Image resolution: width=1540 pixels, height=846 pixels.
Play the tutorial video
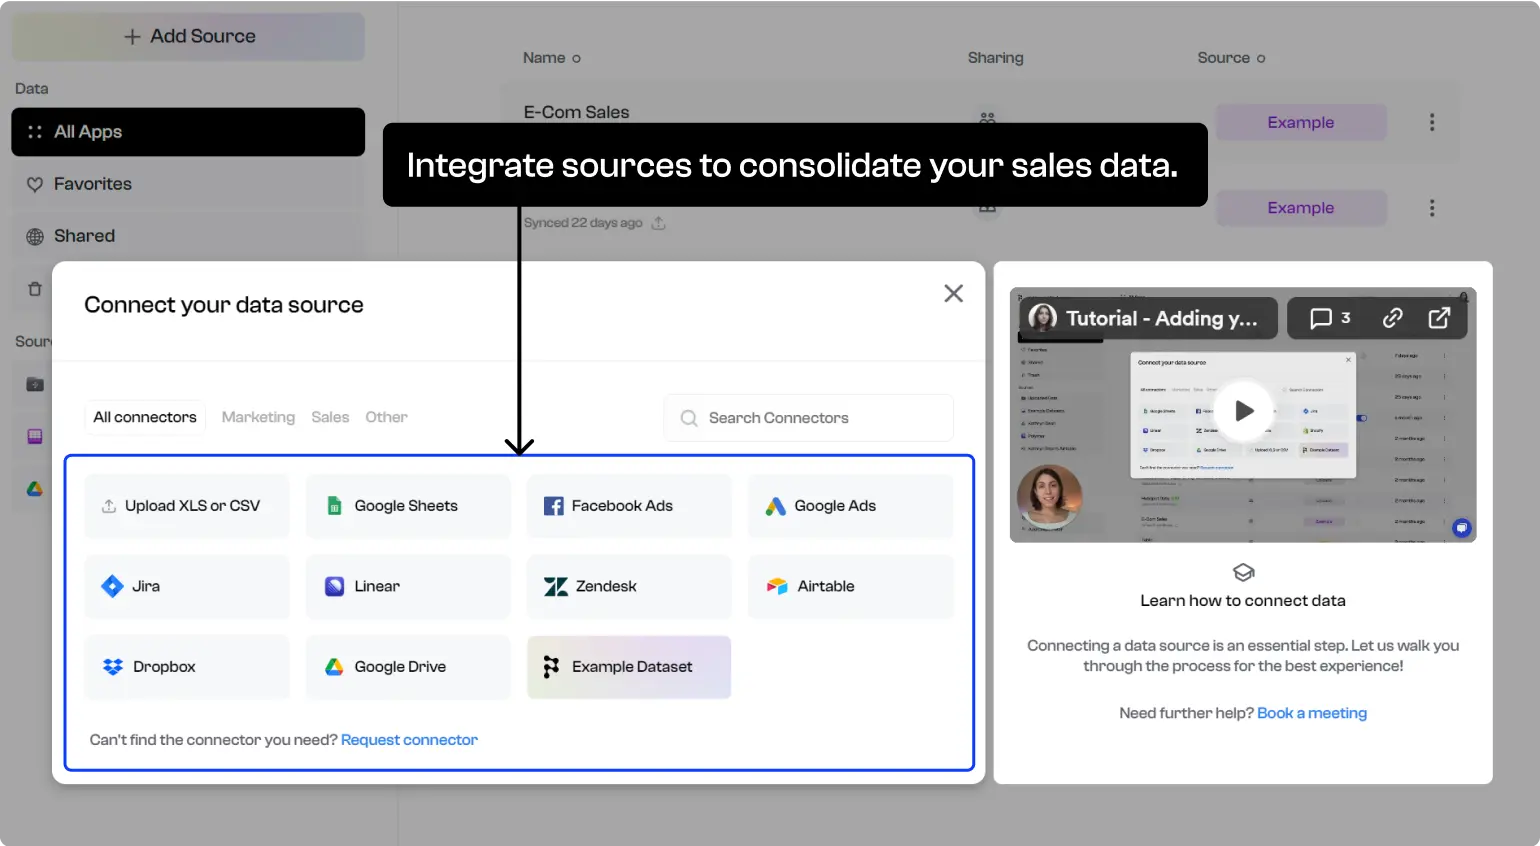click(x=1244, y=410)
